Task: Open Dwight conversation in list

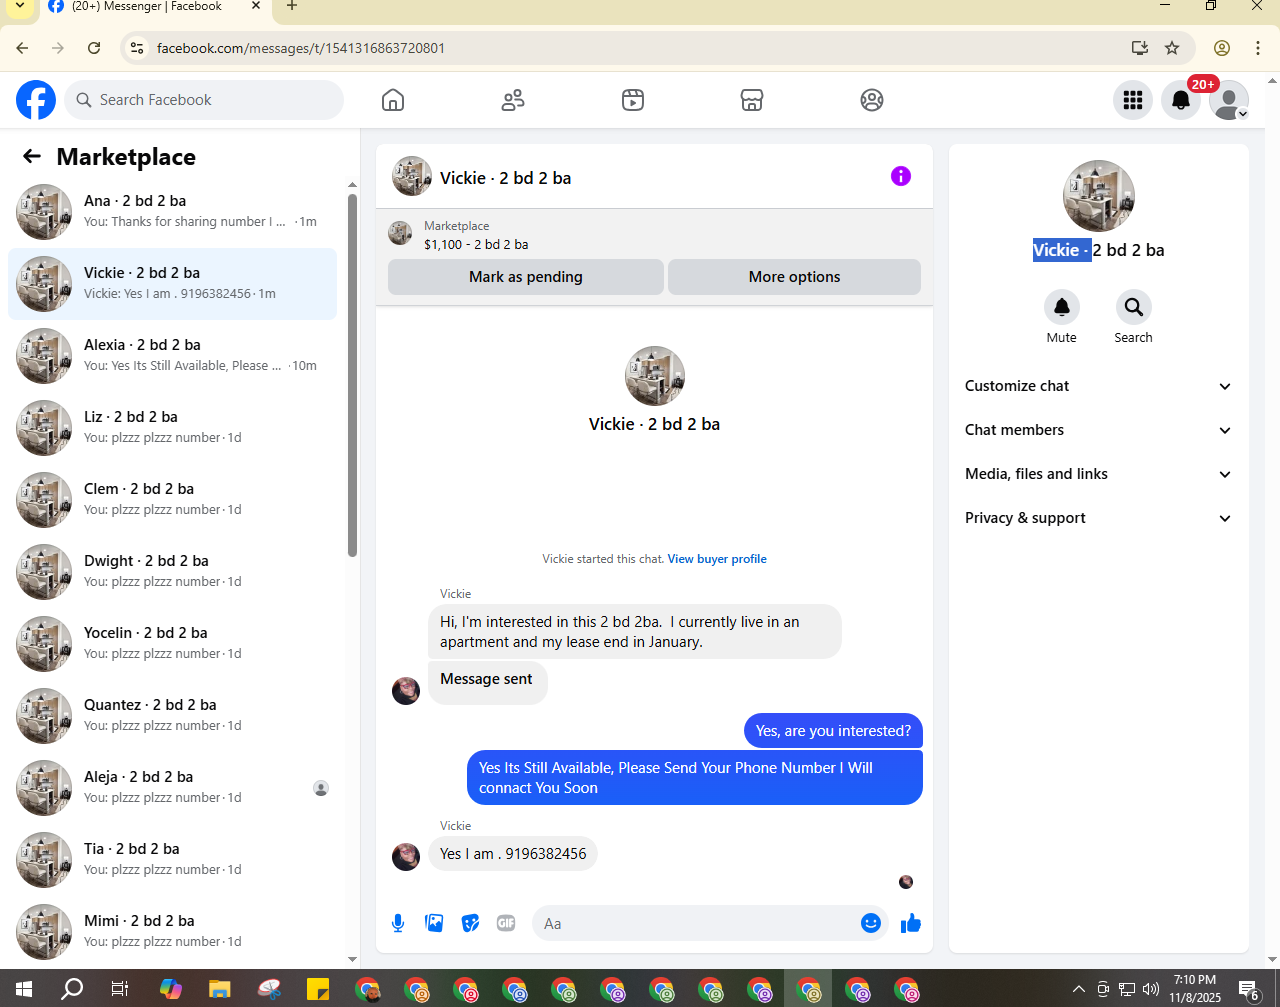Action: click(172, 572)
